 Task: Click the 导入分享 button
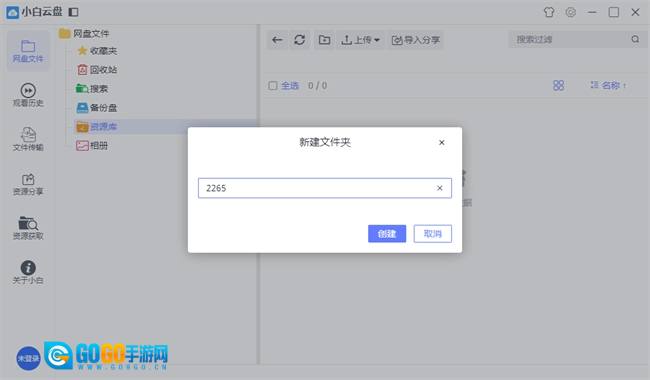point(415,40)
